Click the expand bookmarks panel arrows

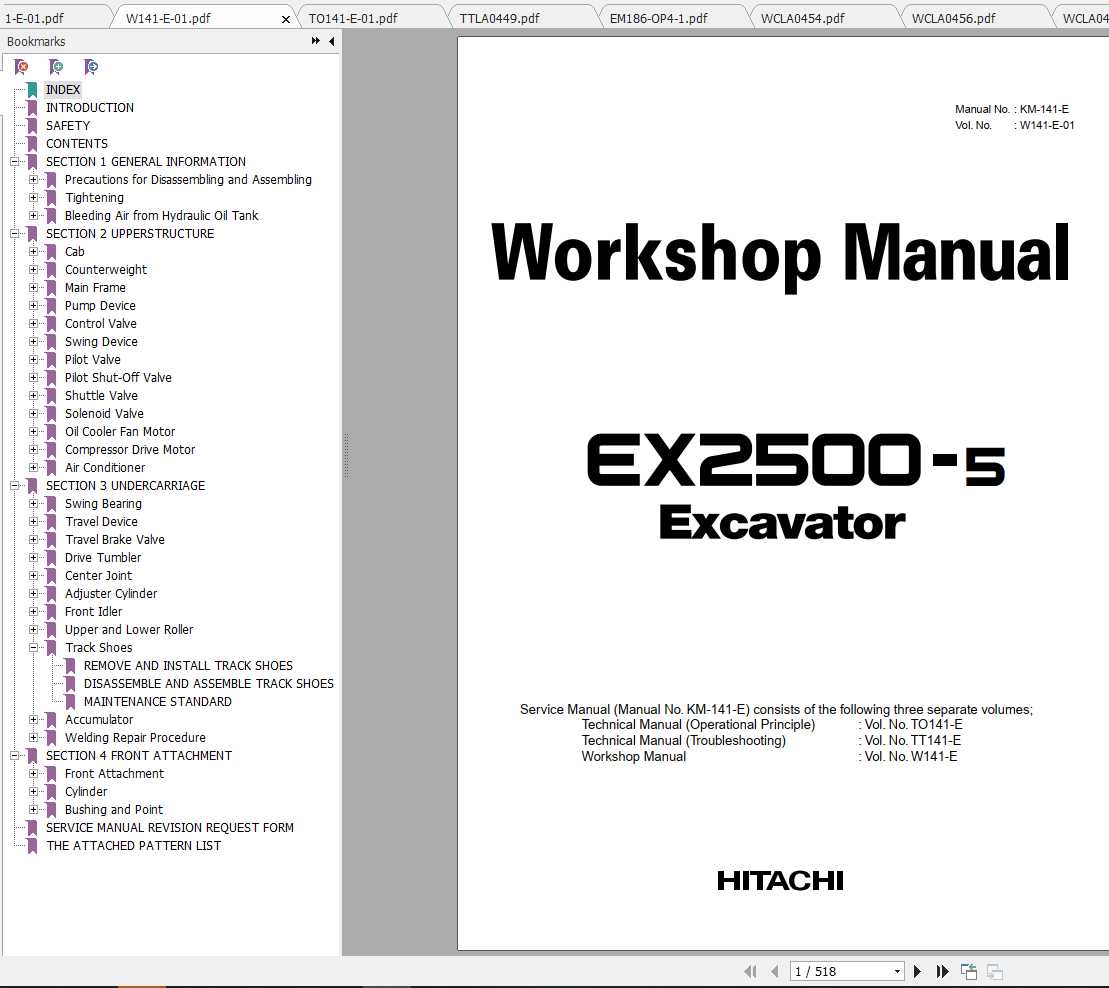pyautogui.click(x=314, y=41)
